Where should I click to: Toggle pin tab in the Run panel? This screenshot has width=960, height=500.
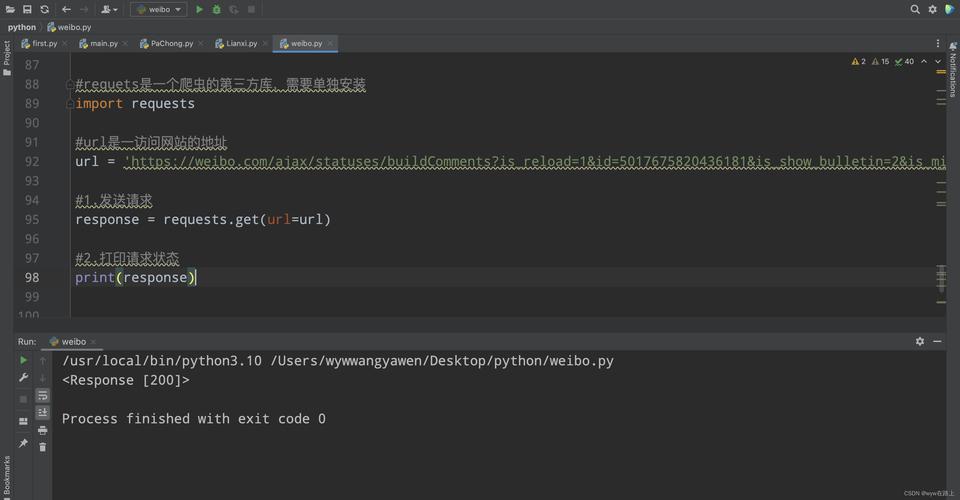click(23, 443)
